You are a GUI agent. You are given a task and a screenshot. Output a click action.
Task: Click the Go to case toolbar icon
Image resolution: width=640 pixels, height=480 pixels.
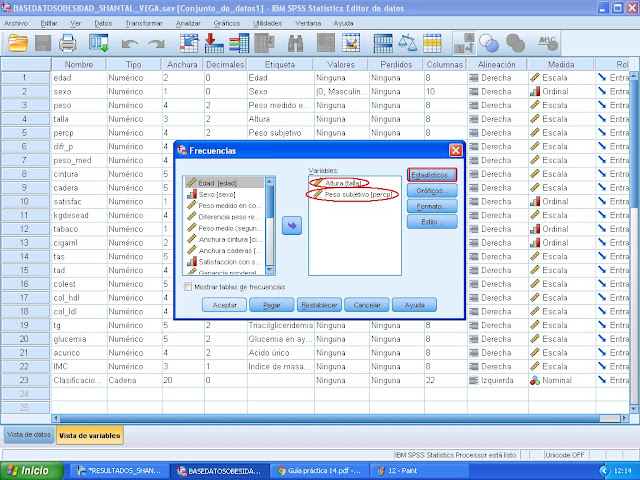(189, 43)
